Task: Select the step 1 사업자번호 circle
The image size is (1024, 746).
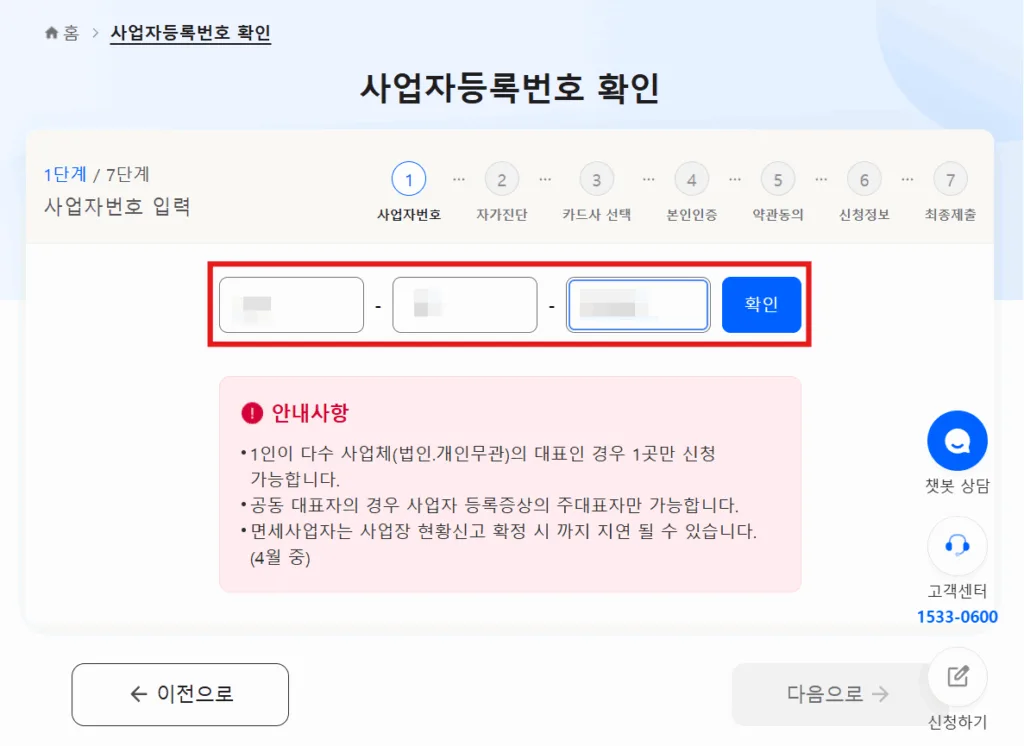Action: [408, 180]
